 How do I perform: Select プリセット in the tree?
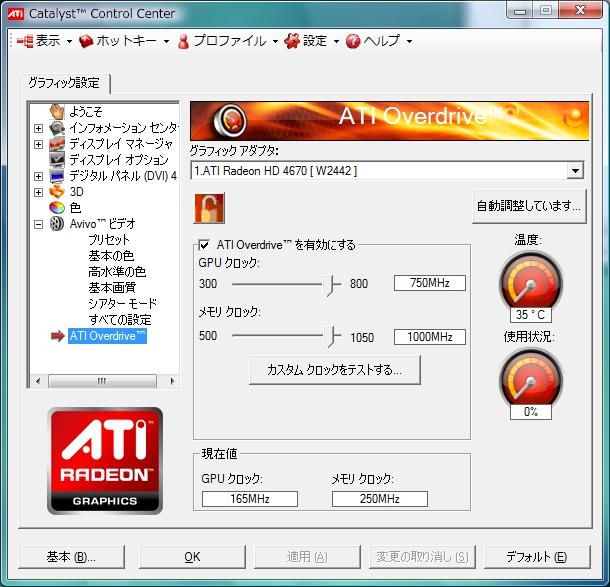[109, 240]
